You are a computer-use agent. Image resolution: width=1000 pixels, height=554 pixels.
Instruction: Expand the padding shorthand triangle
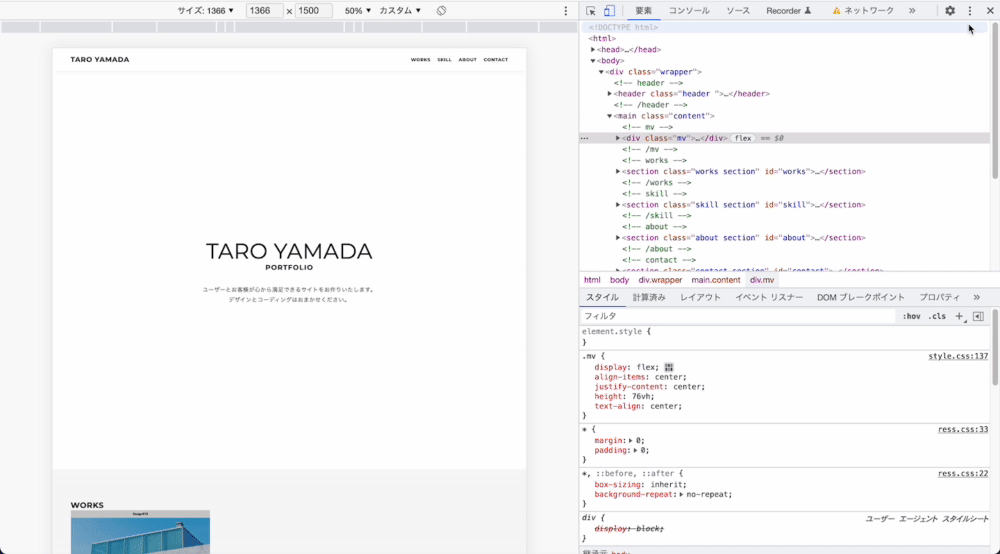[x=636, y=450]
